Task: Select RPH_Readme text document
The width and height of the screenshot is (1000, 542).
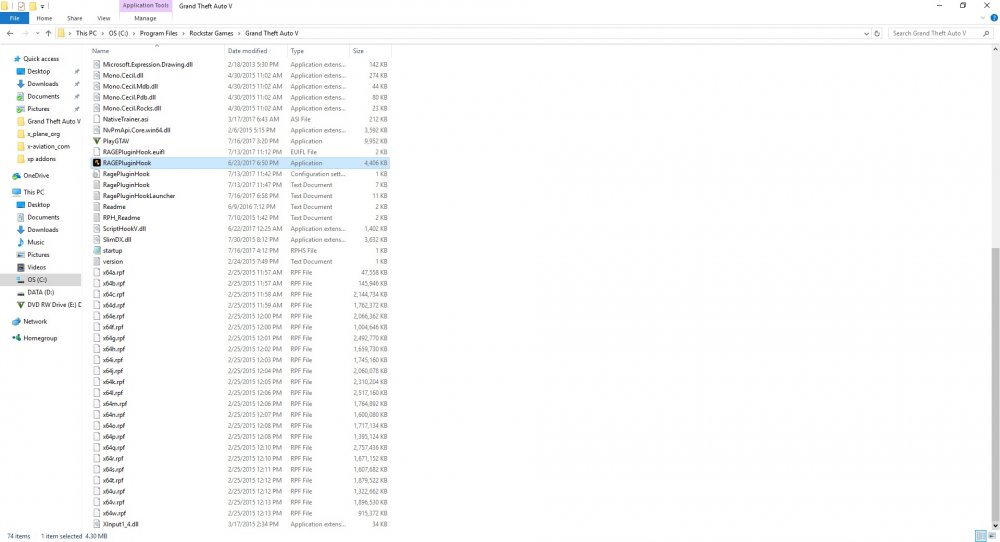Action: (x=121, y=217)
